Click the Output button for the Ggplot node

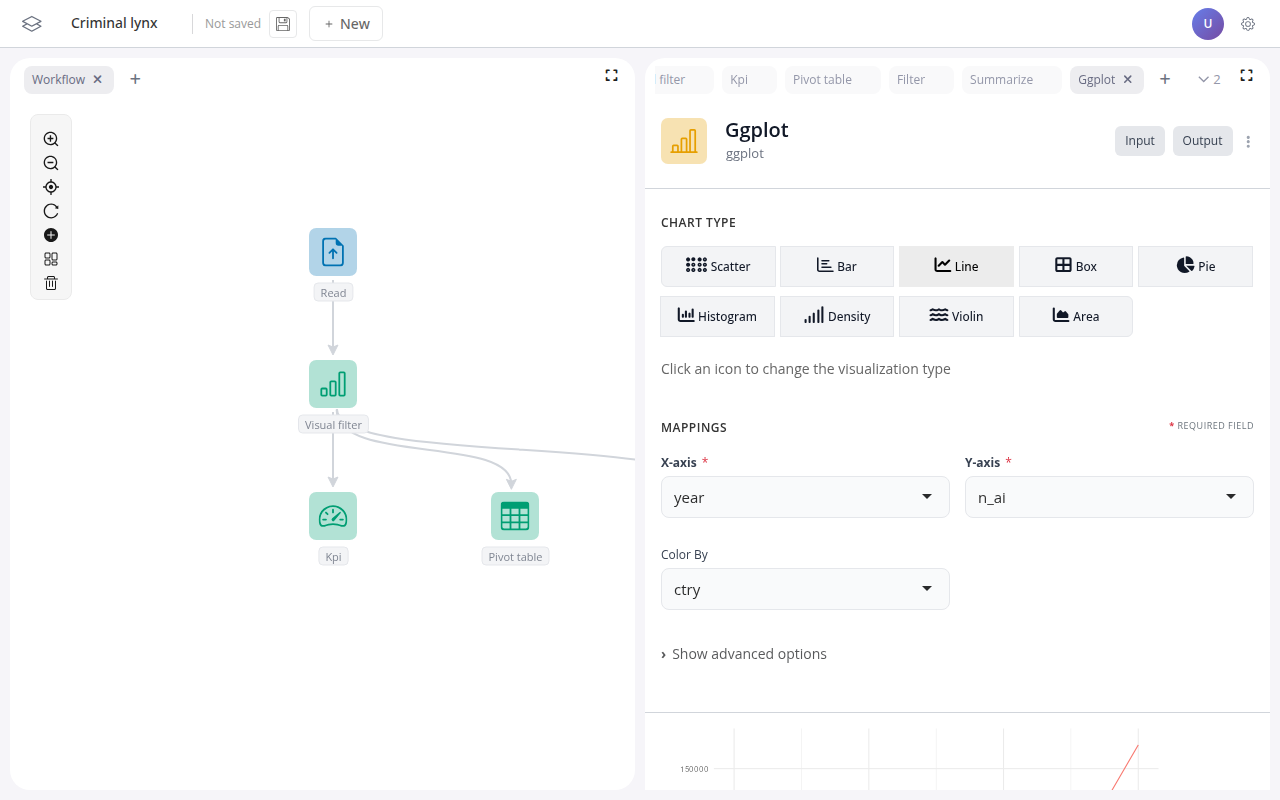1202,140
